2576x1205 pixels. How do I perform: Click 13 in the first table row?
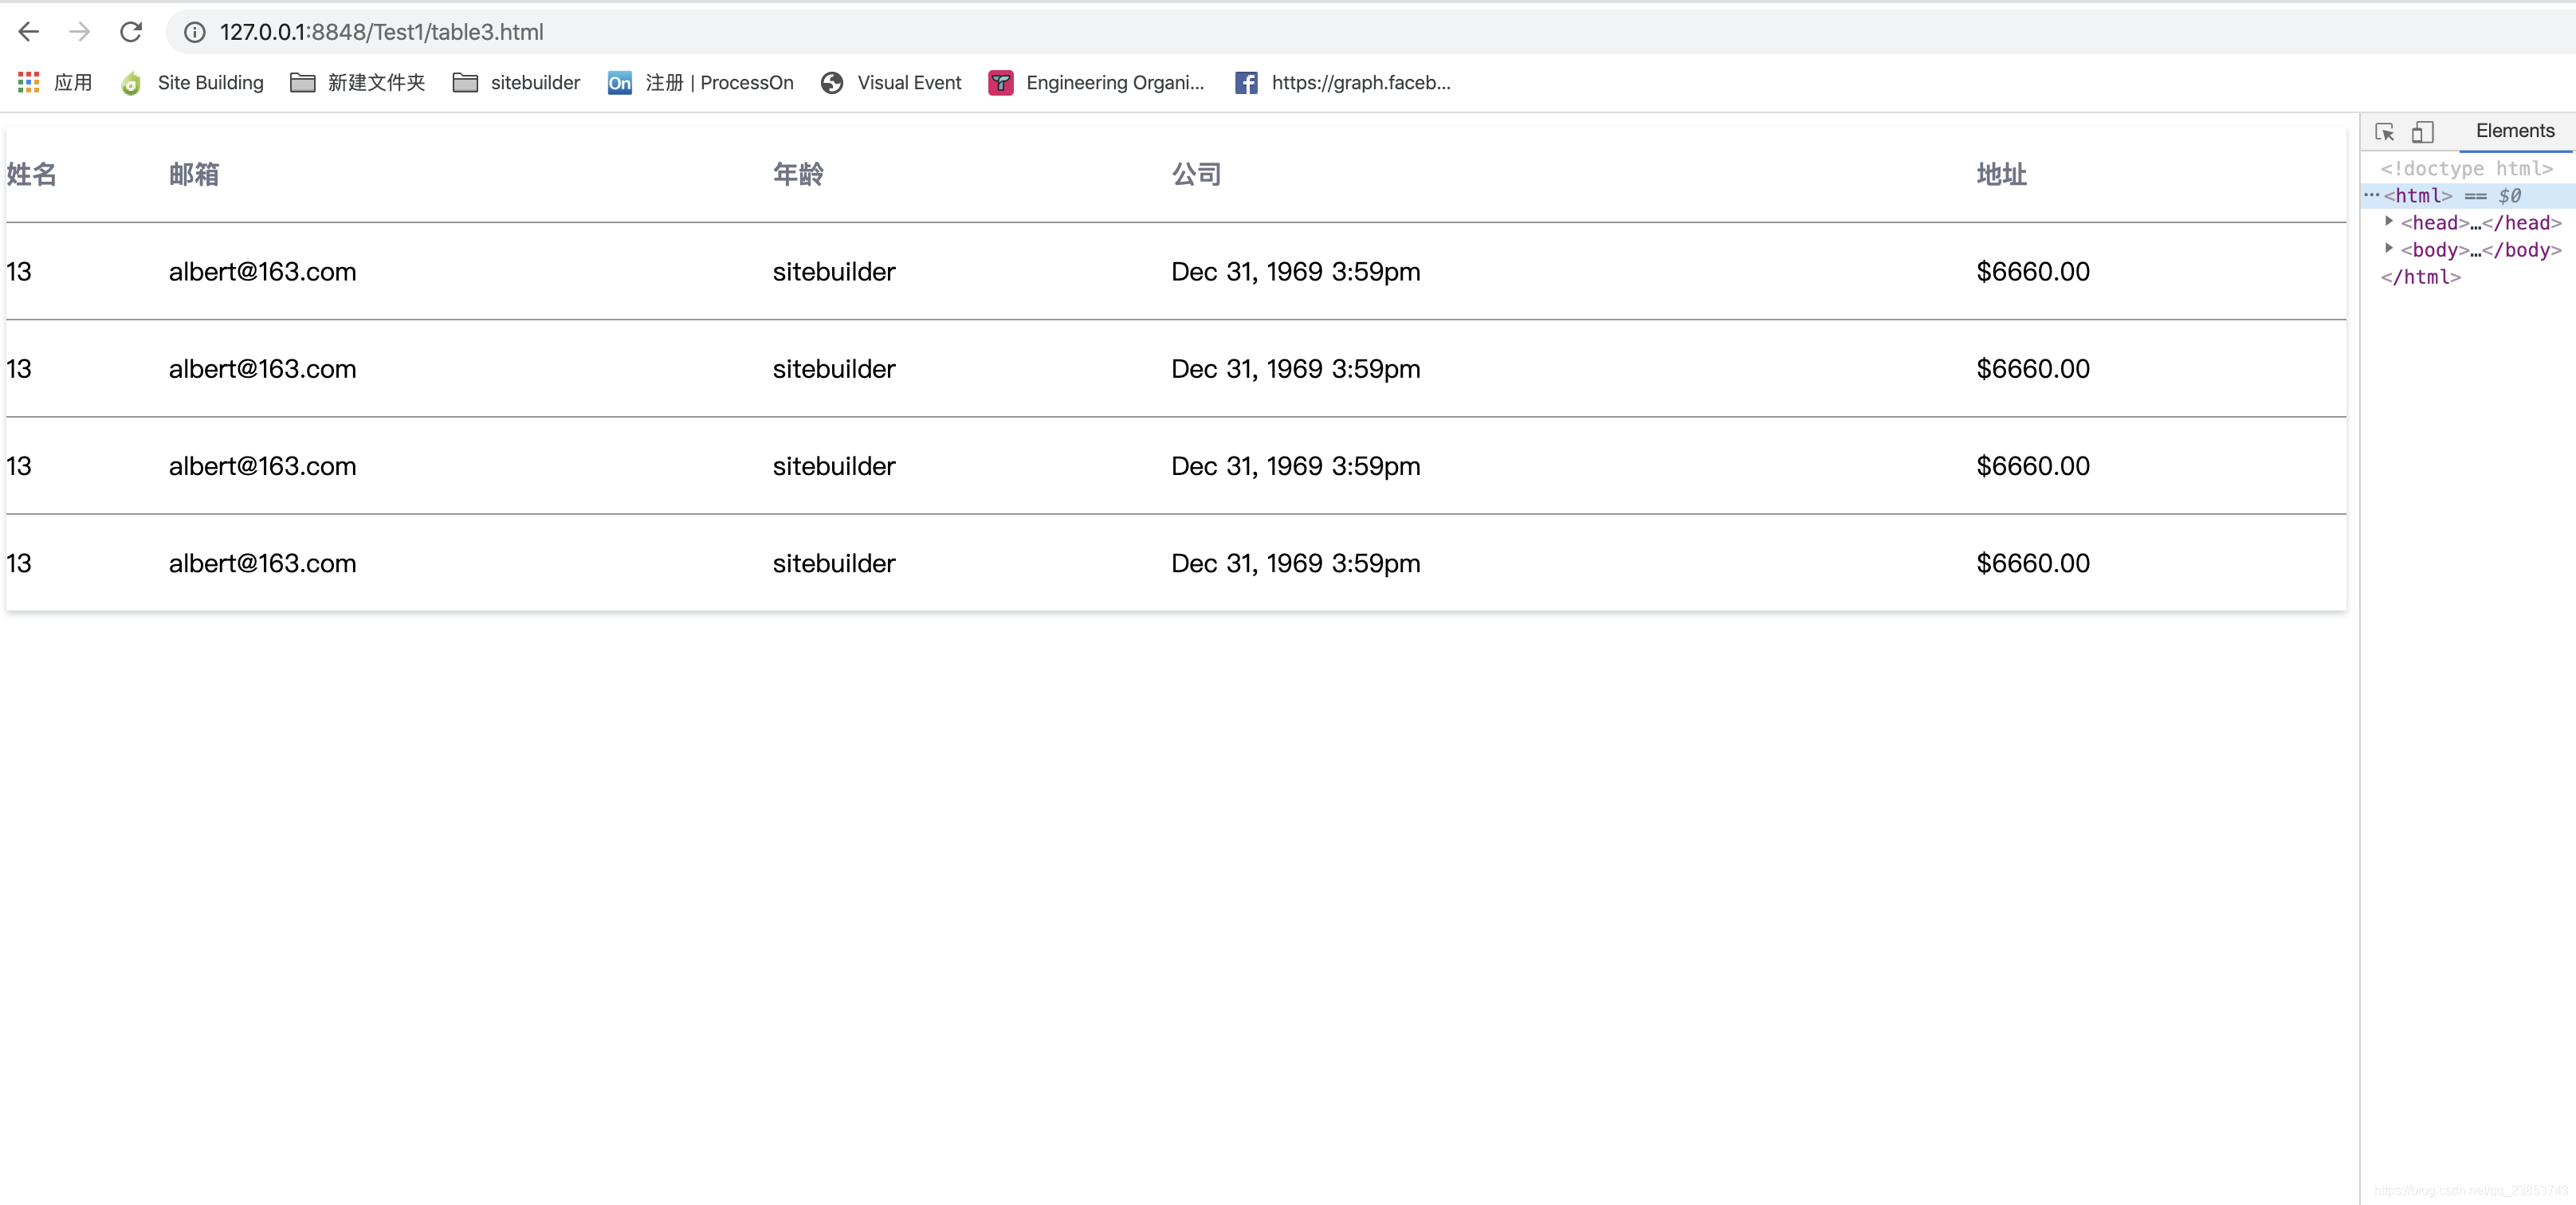click(19, 271)
